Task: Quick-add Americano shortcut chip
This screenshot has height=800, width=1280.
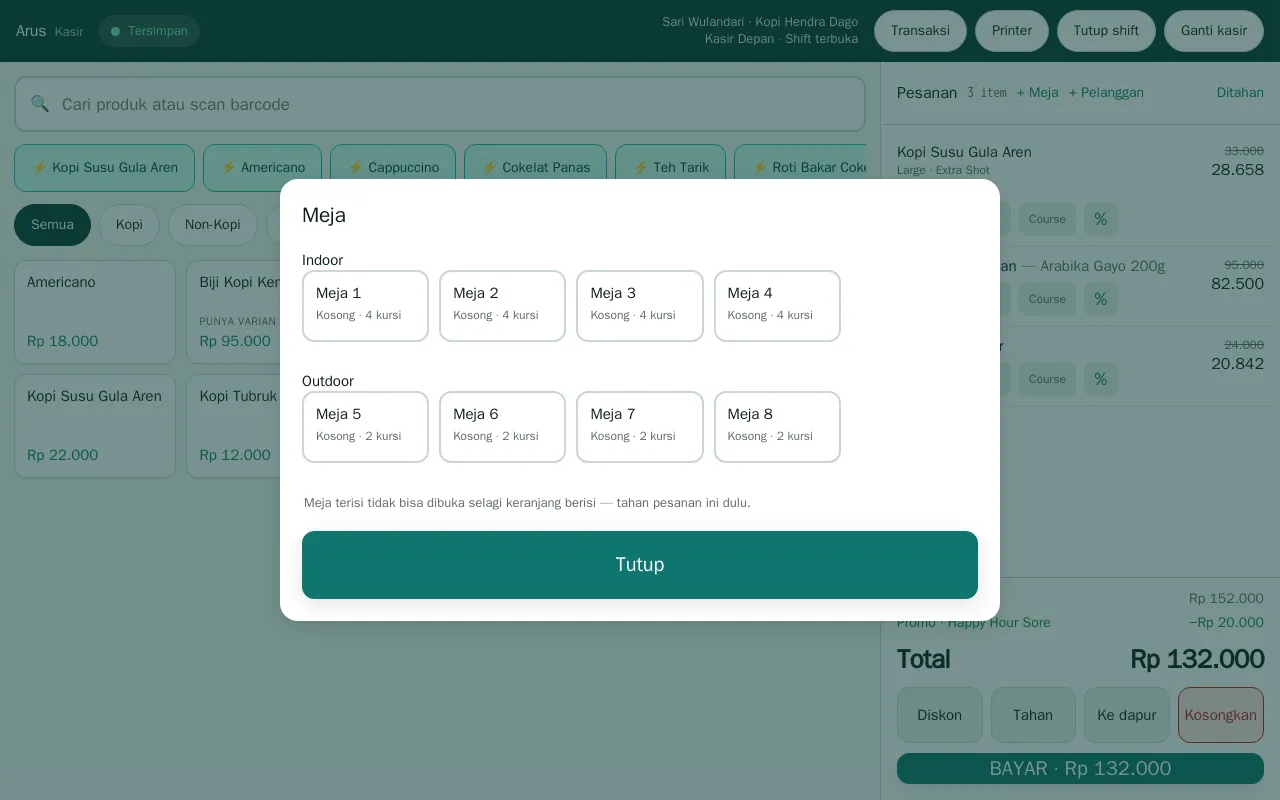Action: 262,168
